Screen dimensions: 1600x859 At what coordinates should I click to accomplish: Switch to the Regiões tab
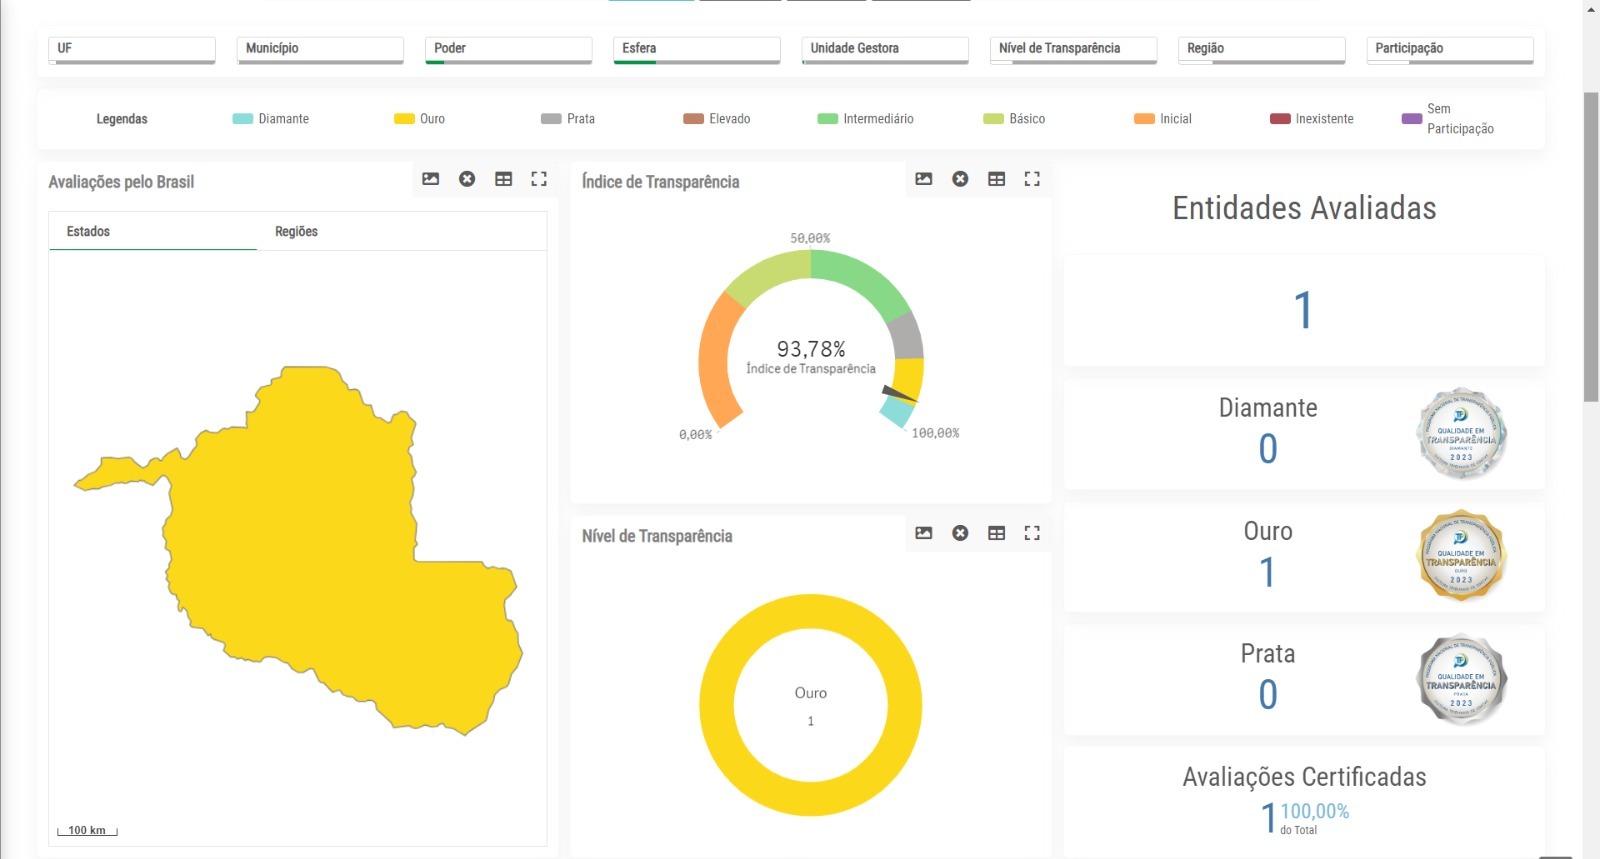pos(296,231)
